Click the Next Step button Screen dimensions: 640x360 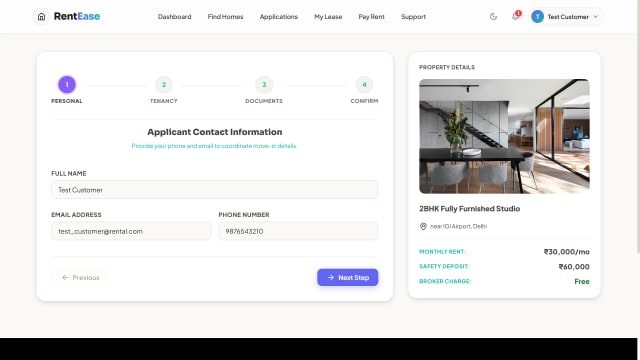pyautogui.click(x=348, y=278)
